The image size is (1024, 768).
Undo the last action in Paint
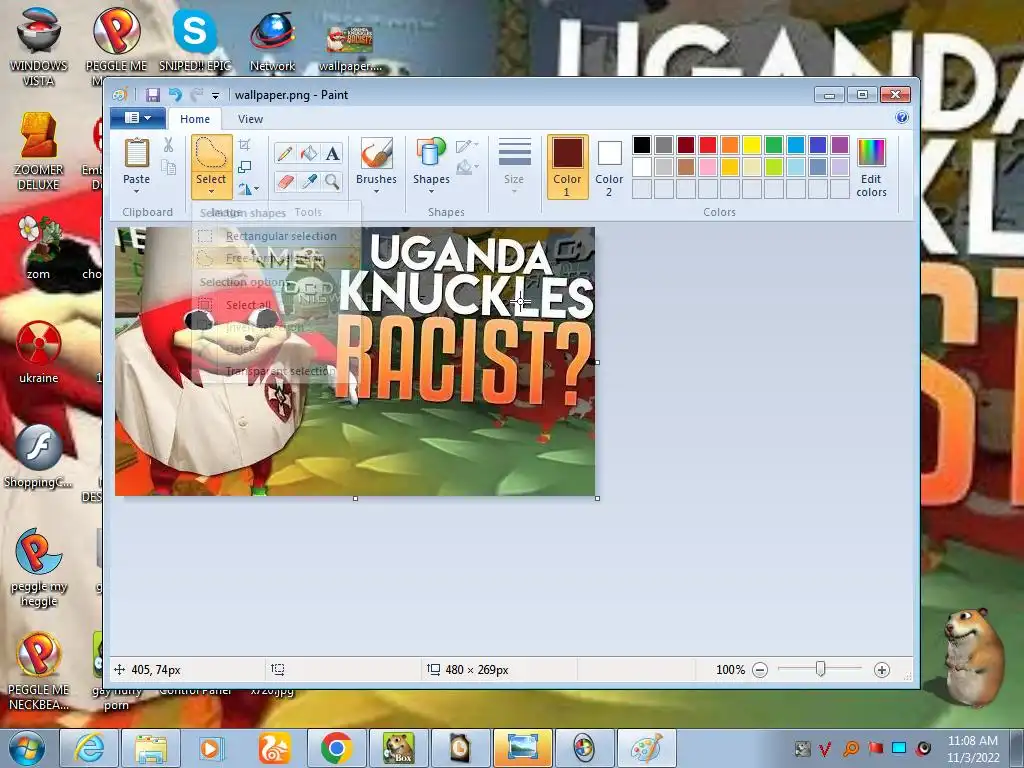[174, 95]
